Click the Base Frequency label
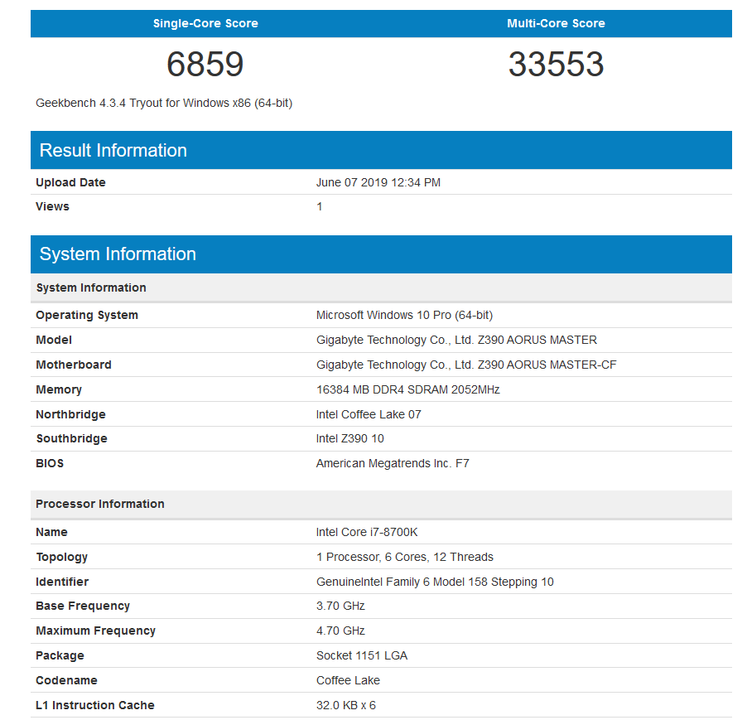Image resolution: width=747 pixels, height=720 pixels. coord(83,606)
